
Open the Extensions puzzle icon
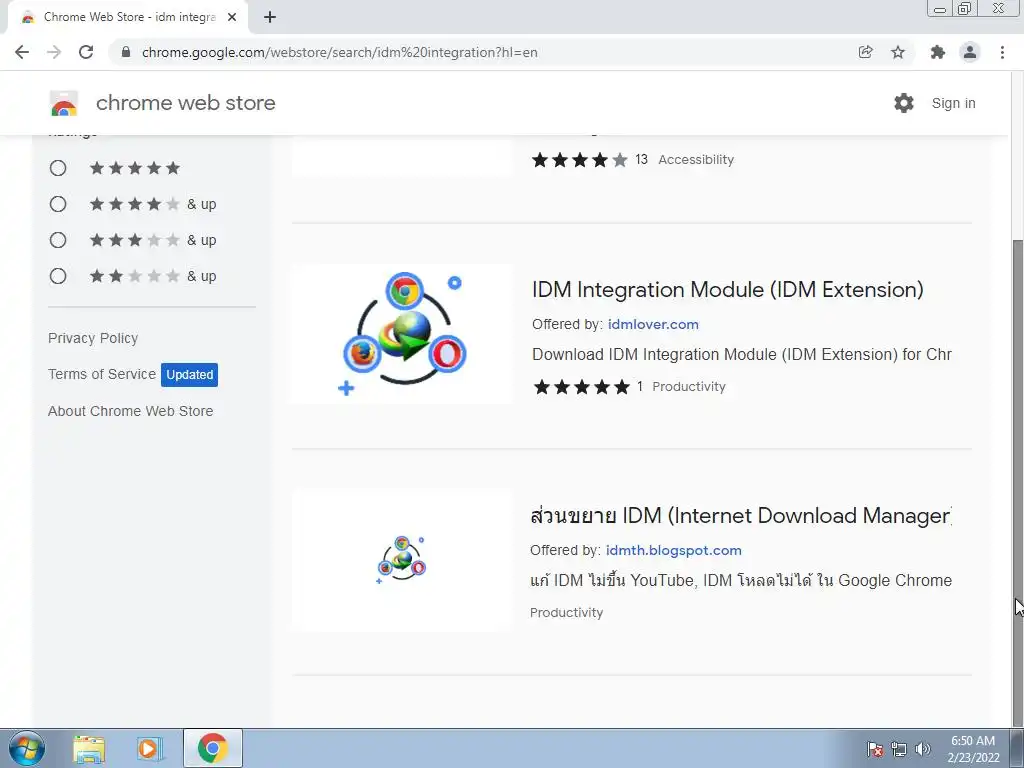938,52
